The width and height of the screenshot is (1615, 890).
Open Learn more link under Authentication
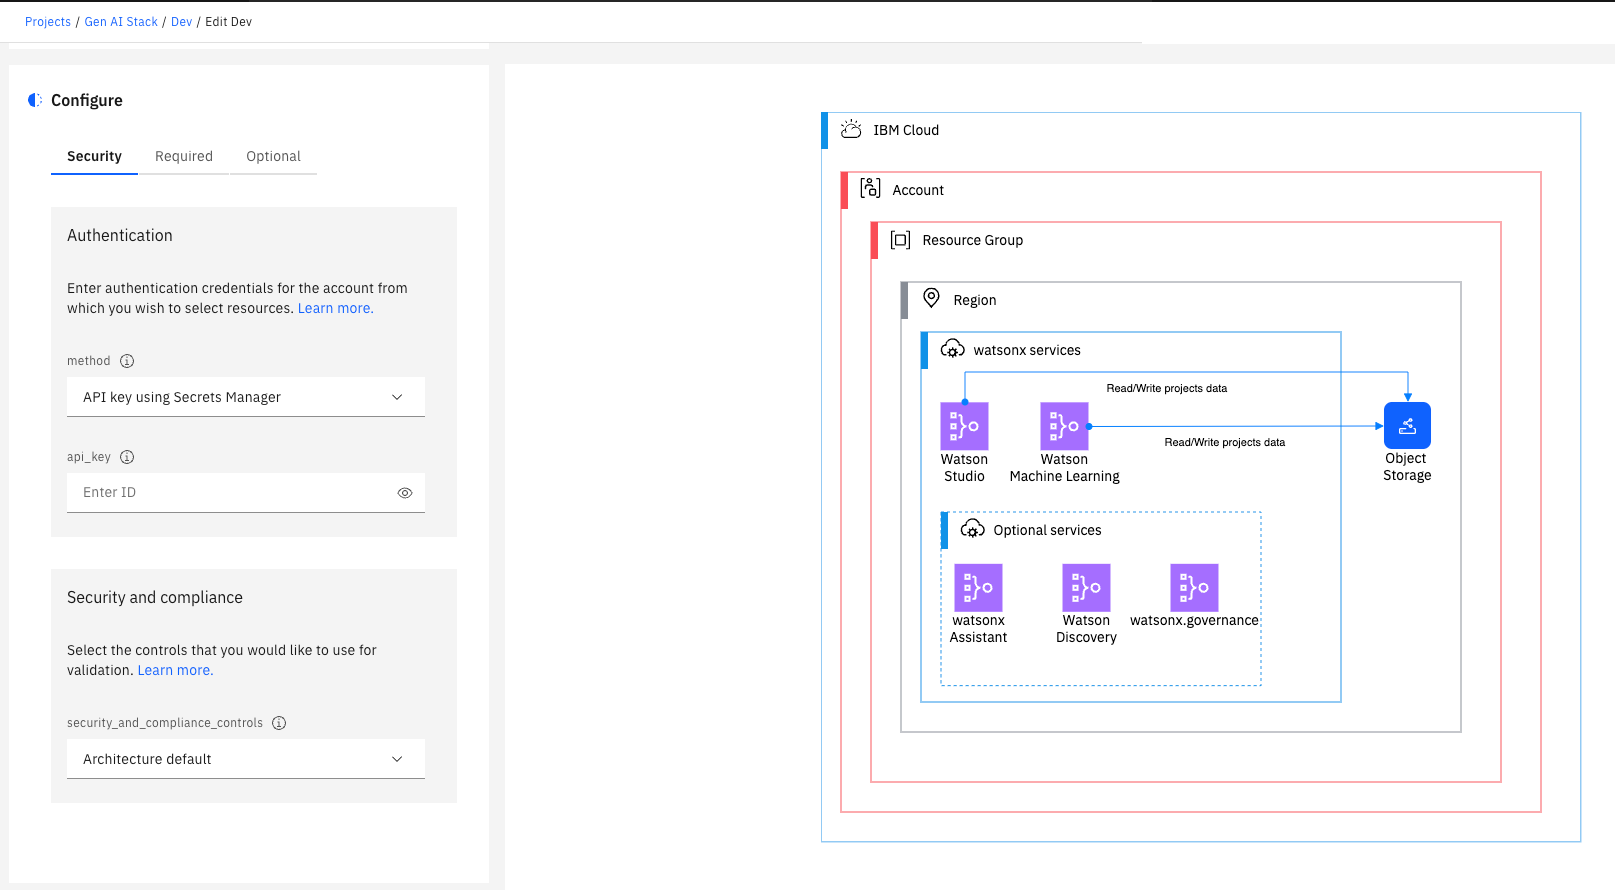click(335, 308)
